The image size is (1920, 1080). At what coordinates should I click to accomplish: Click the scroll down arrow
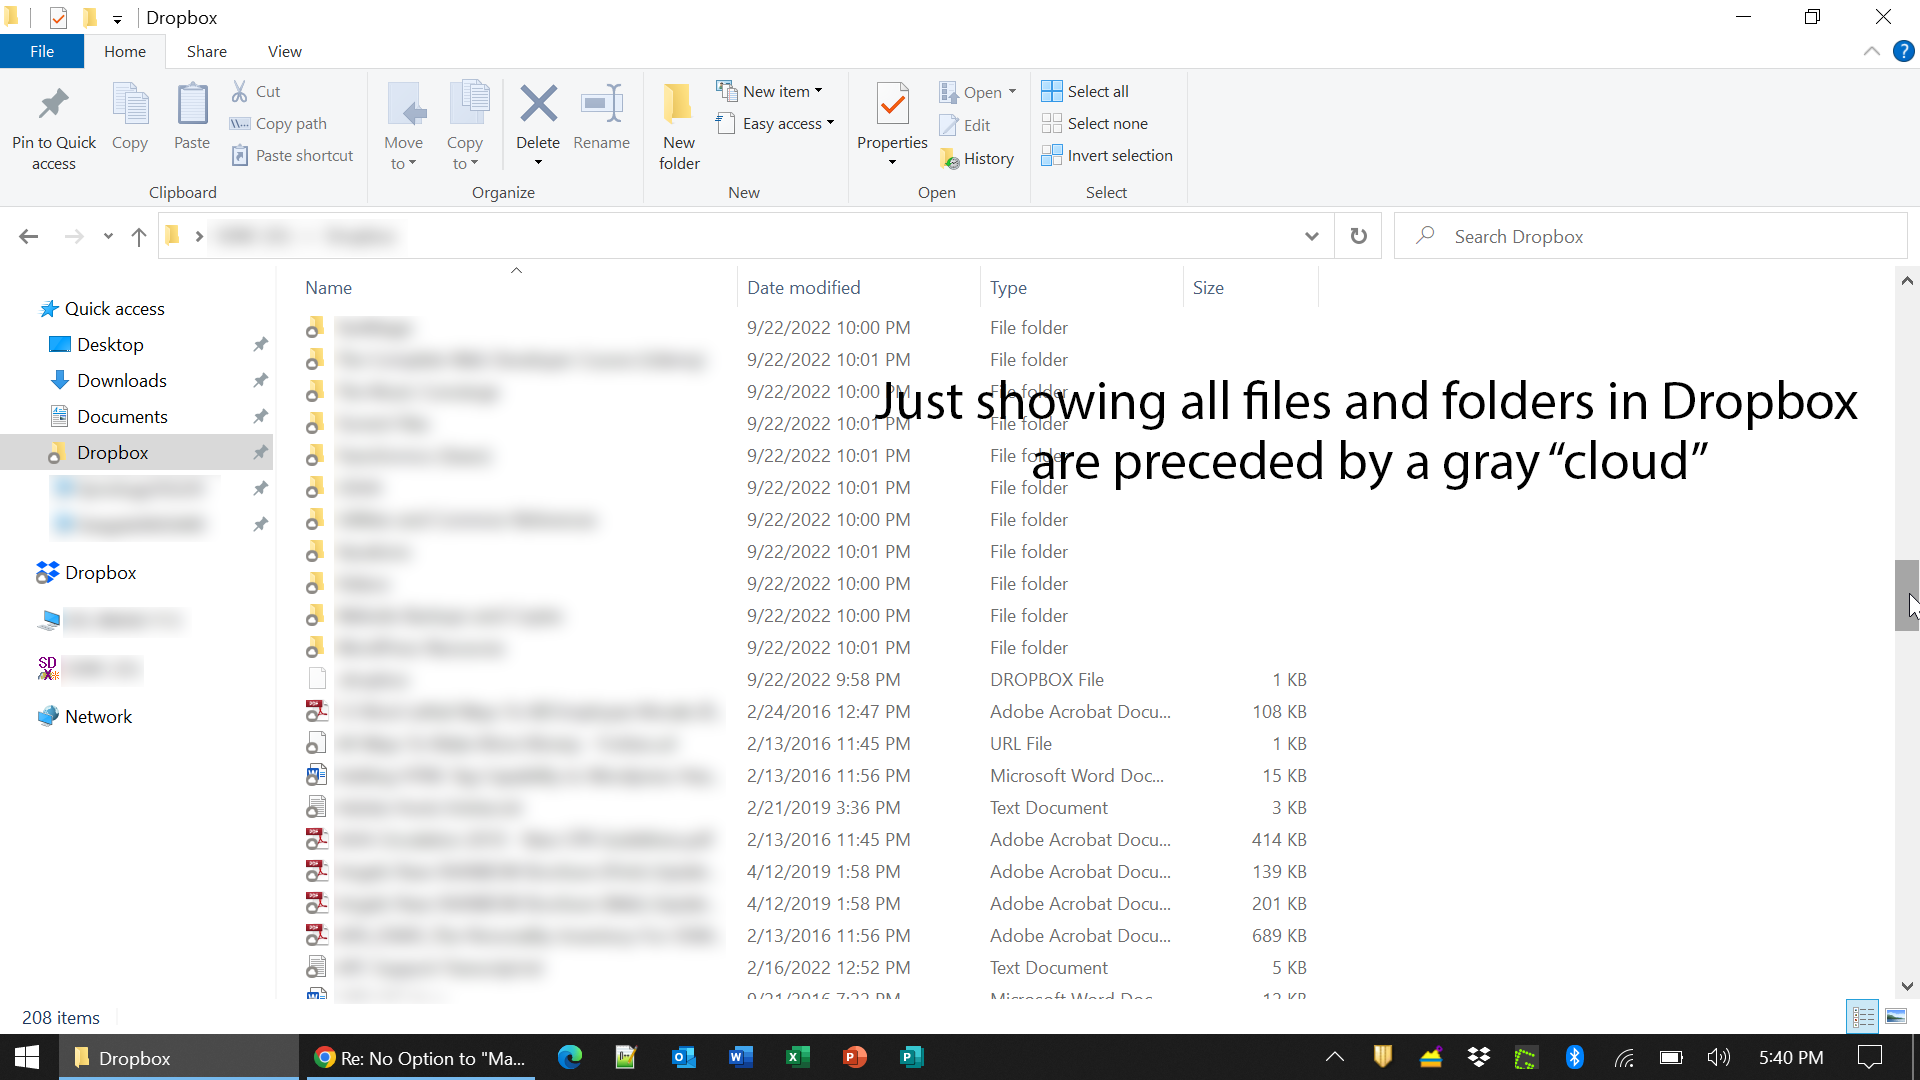coord(1906,986)
